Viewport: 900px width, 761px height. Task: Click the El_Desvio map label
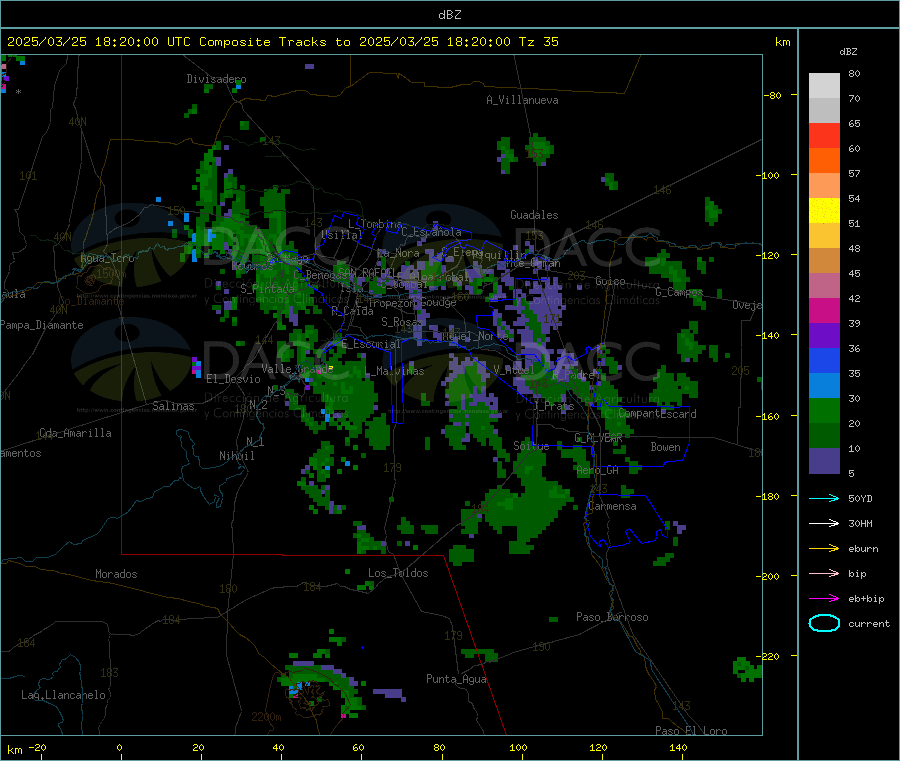[234, 379]
